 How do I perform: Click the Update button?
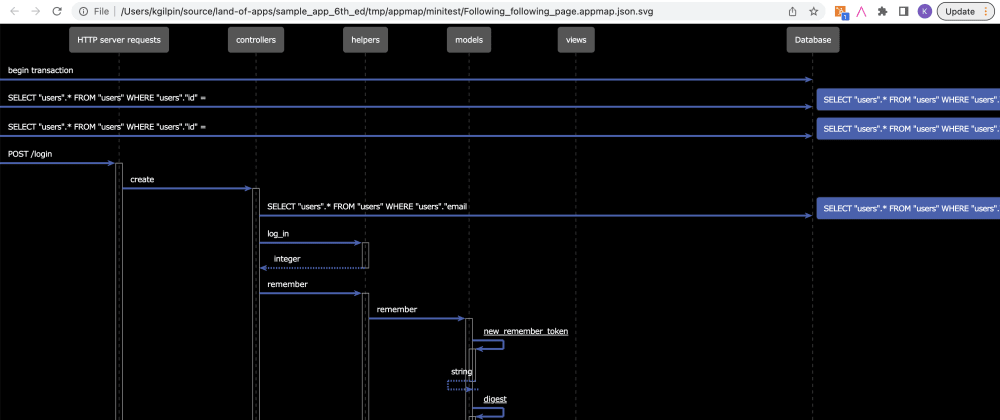[959, 11]
